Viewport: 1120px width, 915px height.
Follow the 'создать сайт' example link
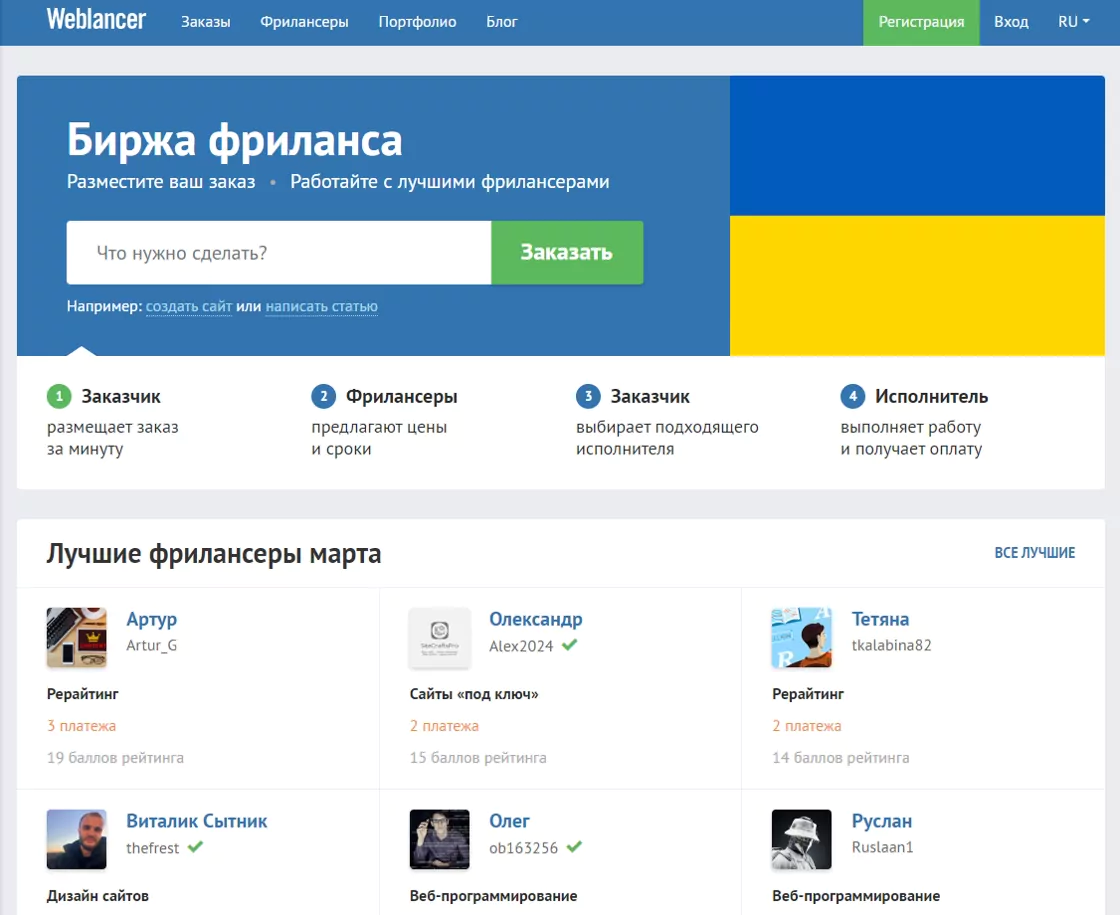[189, 306]
